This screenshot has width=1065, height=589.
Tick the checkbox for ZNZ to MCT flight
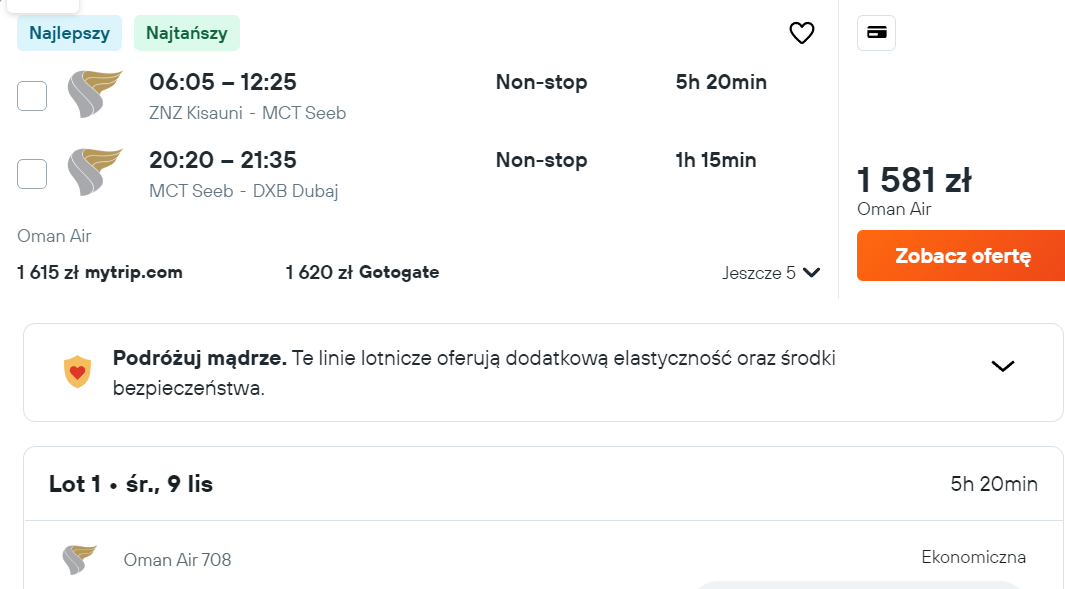32,96
